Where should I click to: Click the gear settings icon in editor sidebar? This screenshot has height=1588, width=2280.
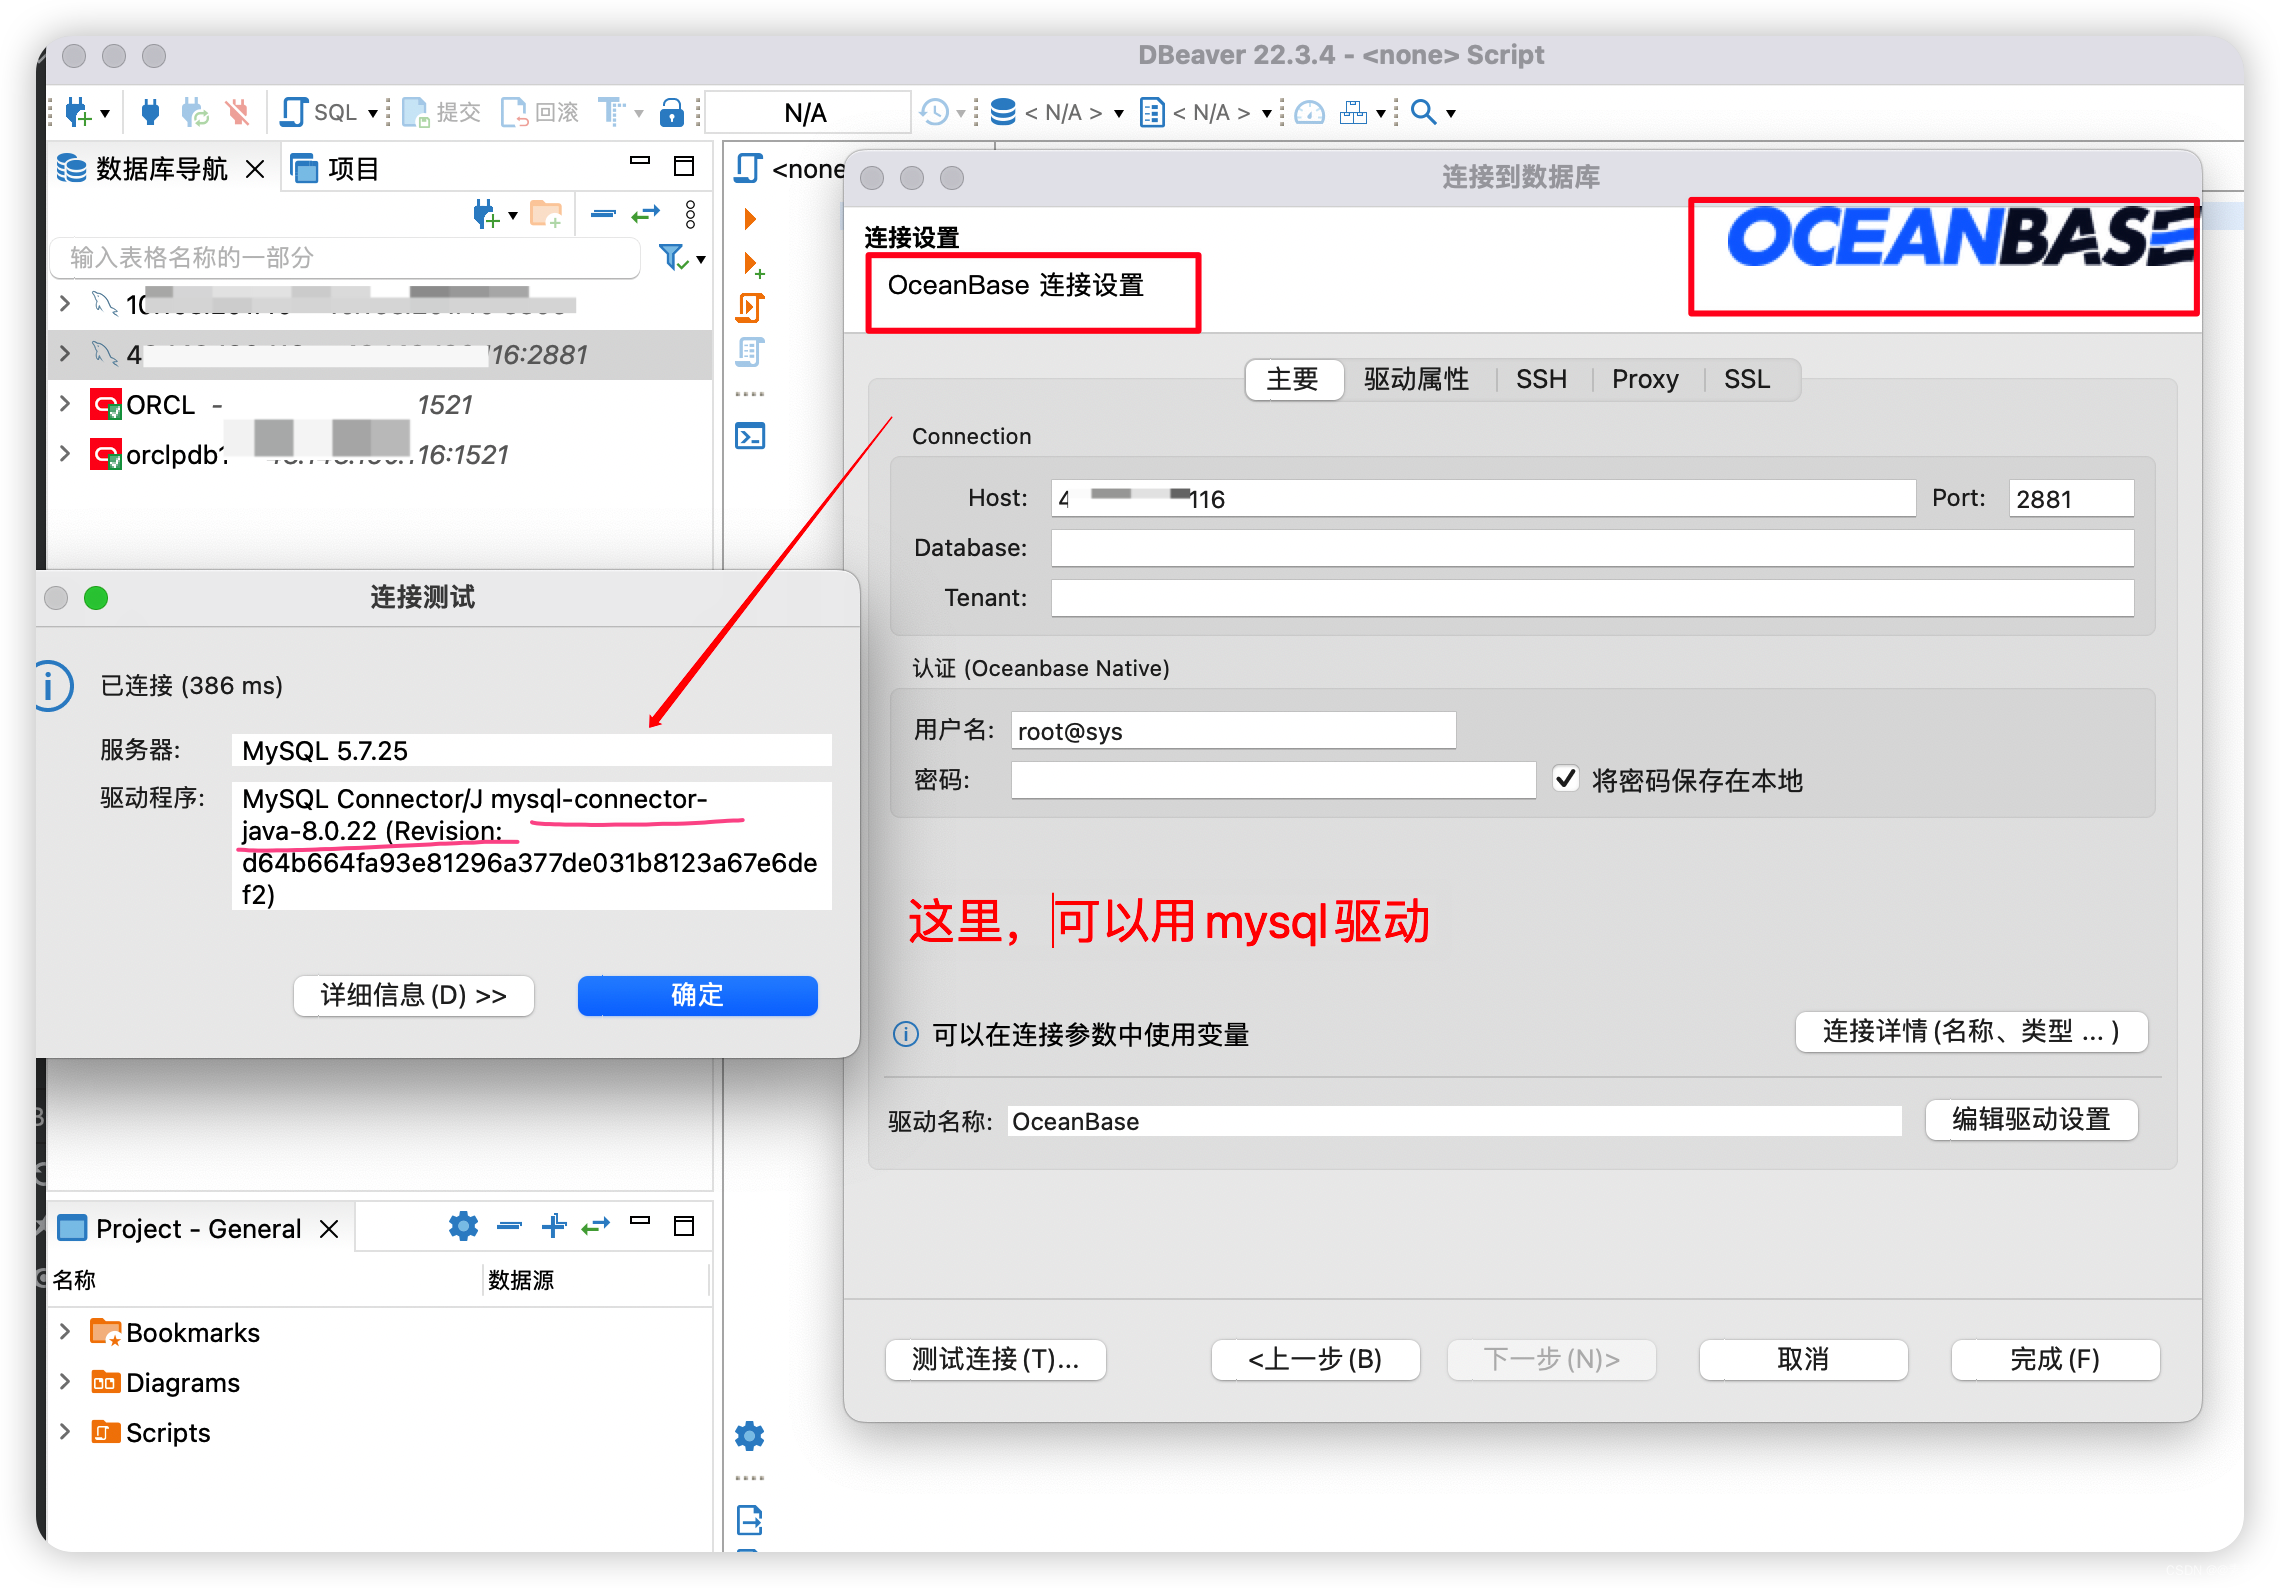[750, 1436]
